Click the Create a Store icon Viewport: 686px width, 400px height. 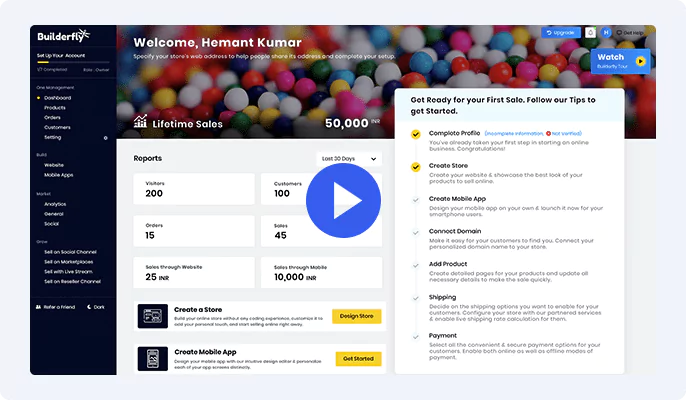pyautogui.click(x=155, y=316)
